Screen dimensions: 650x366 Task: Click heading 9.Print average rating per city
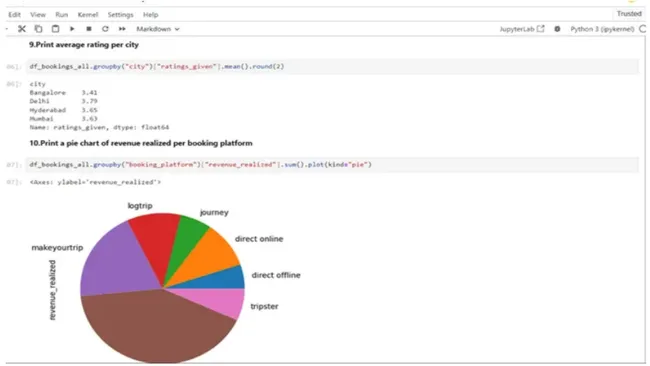pos(84,45)
